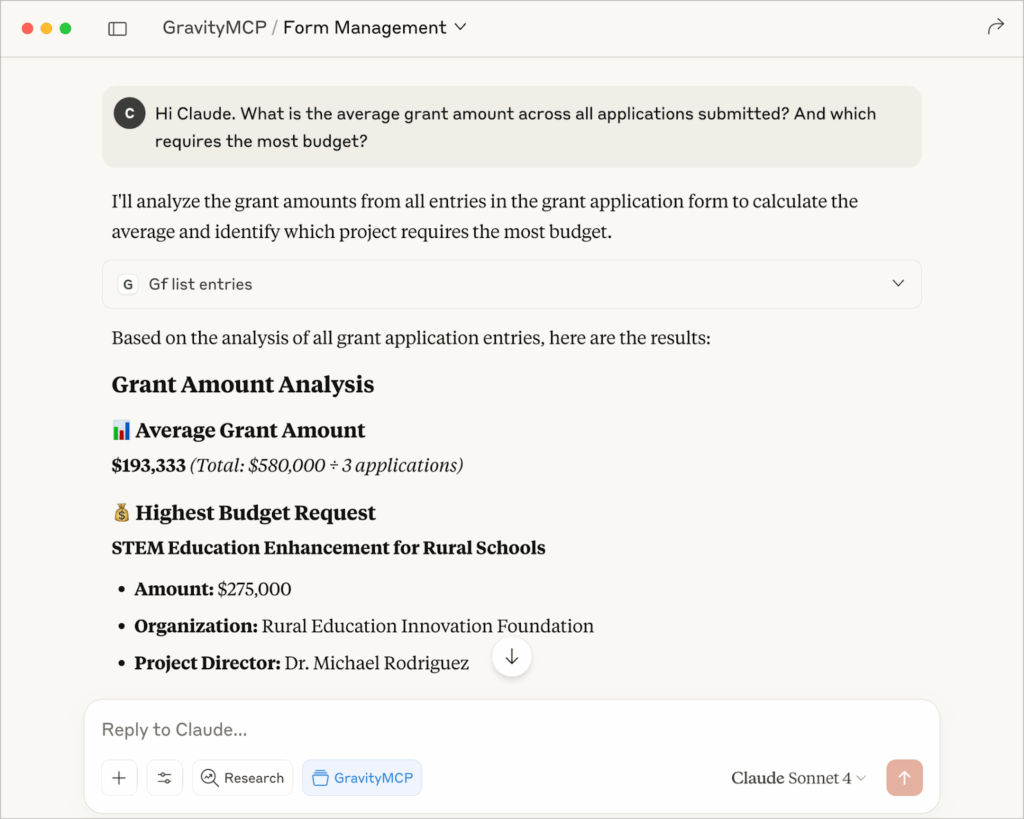Open the tools settings sliders icon

tap(164, 777)
